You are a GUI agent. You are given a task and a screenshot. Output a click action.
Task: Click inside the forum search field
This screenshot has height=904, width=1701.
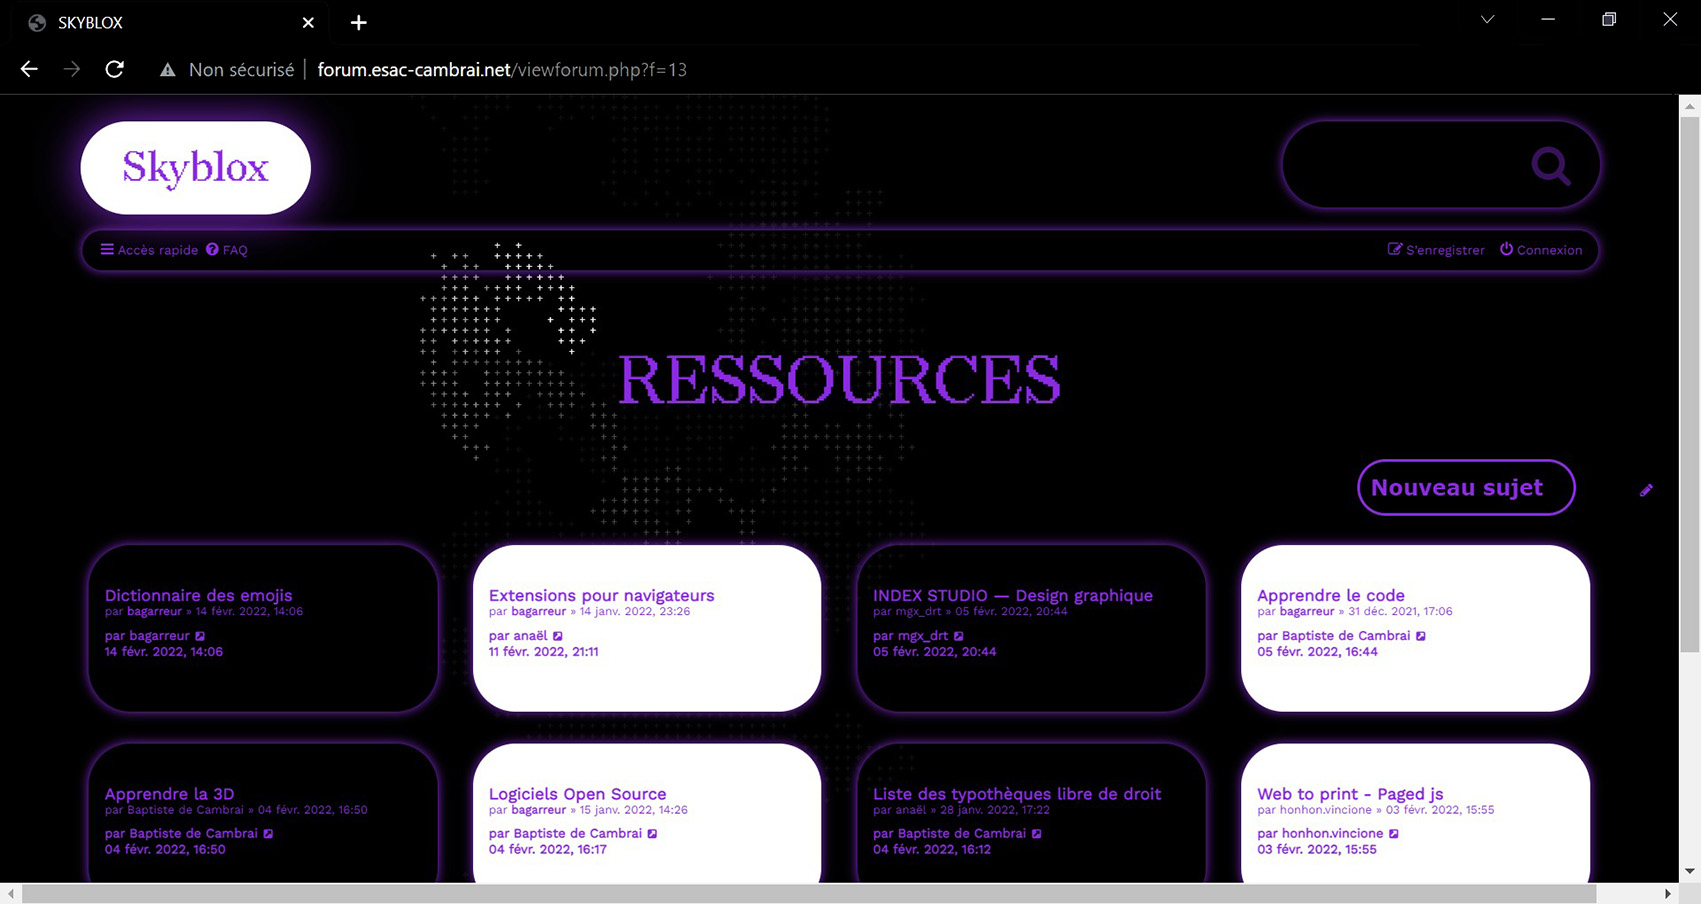pos(1400,166)
